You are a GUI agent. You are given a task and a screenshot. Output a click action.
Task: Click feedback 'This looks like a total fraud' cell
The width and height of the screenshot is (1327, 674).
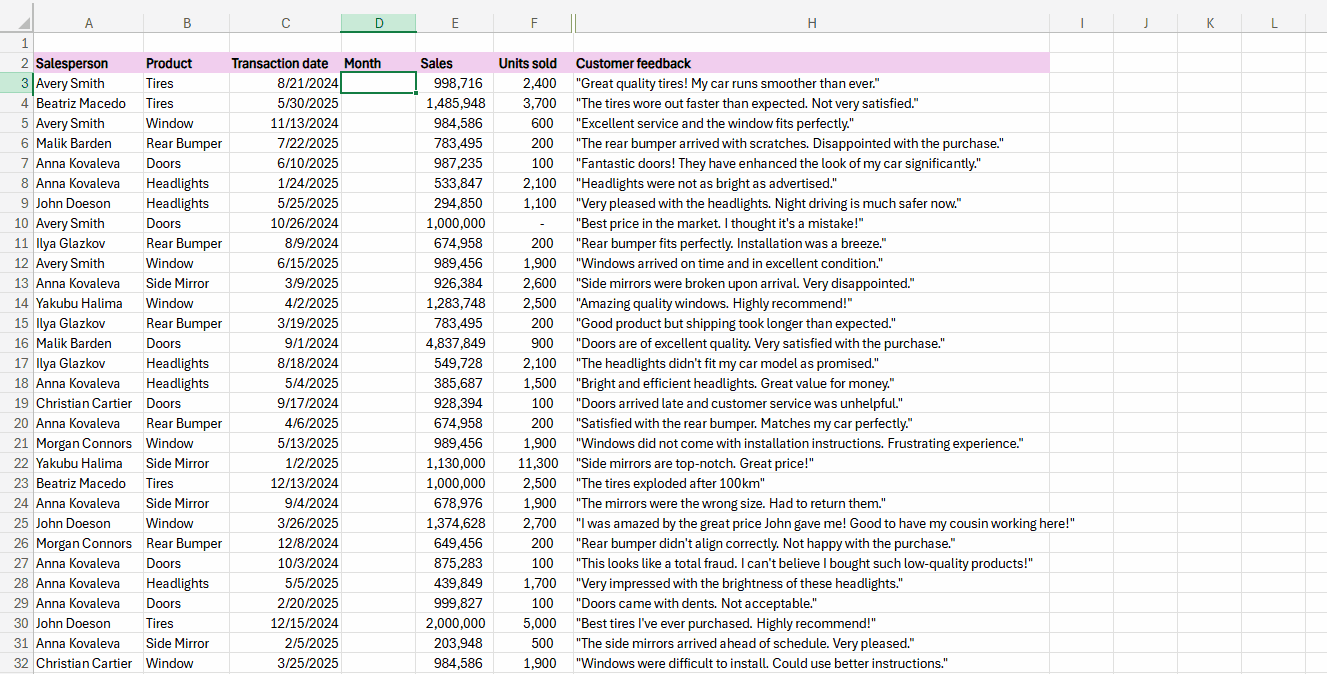[x=811, y=563]
